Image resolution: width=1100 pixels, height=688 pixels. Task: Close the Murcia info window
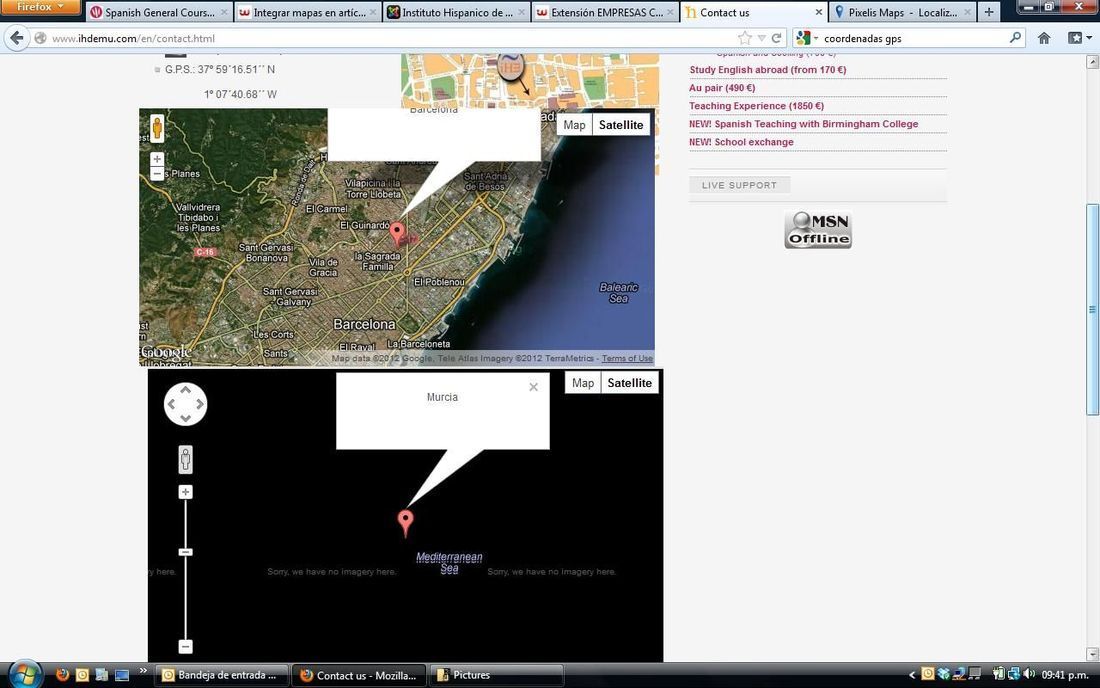coord(533,387)
